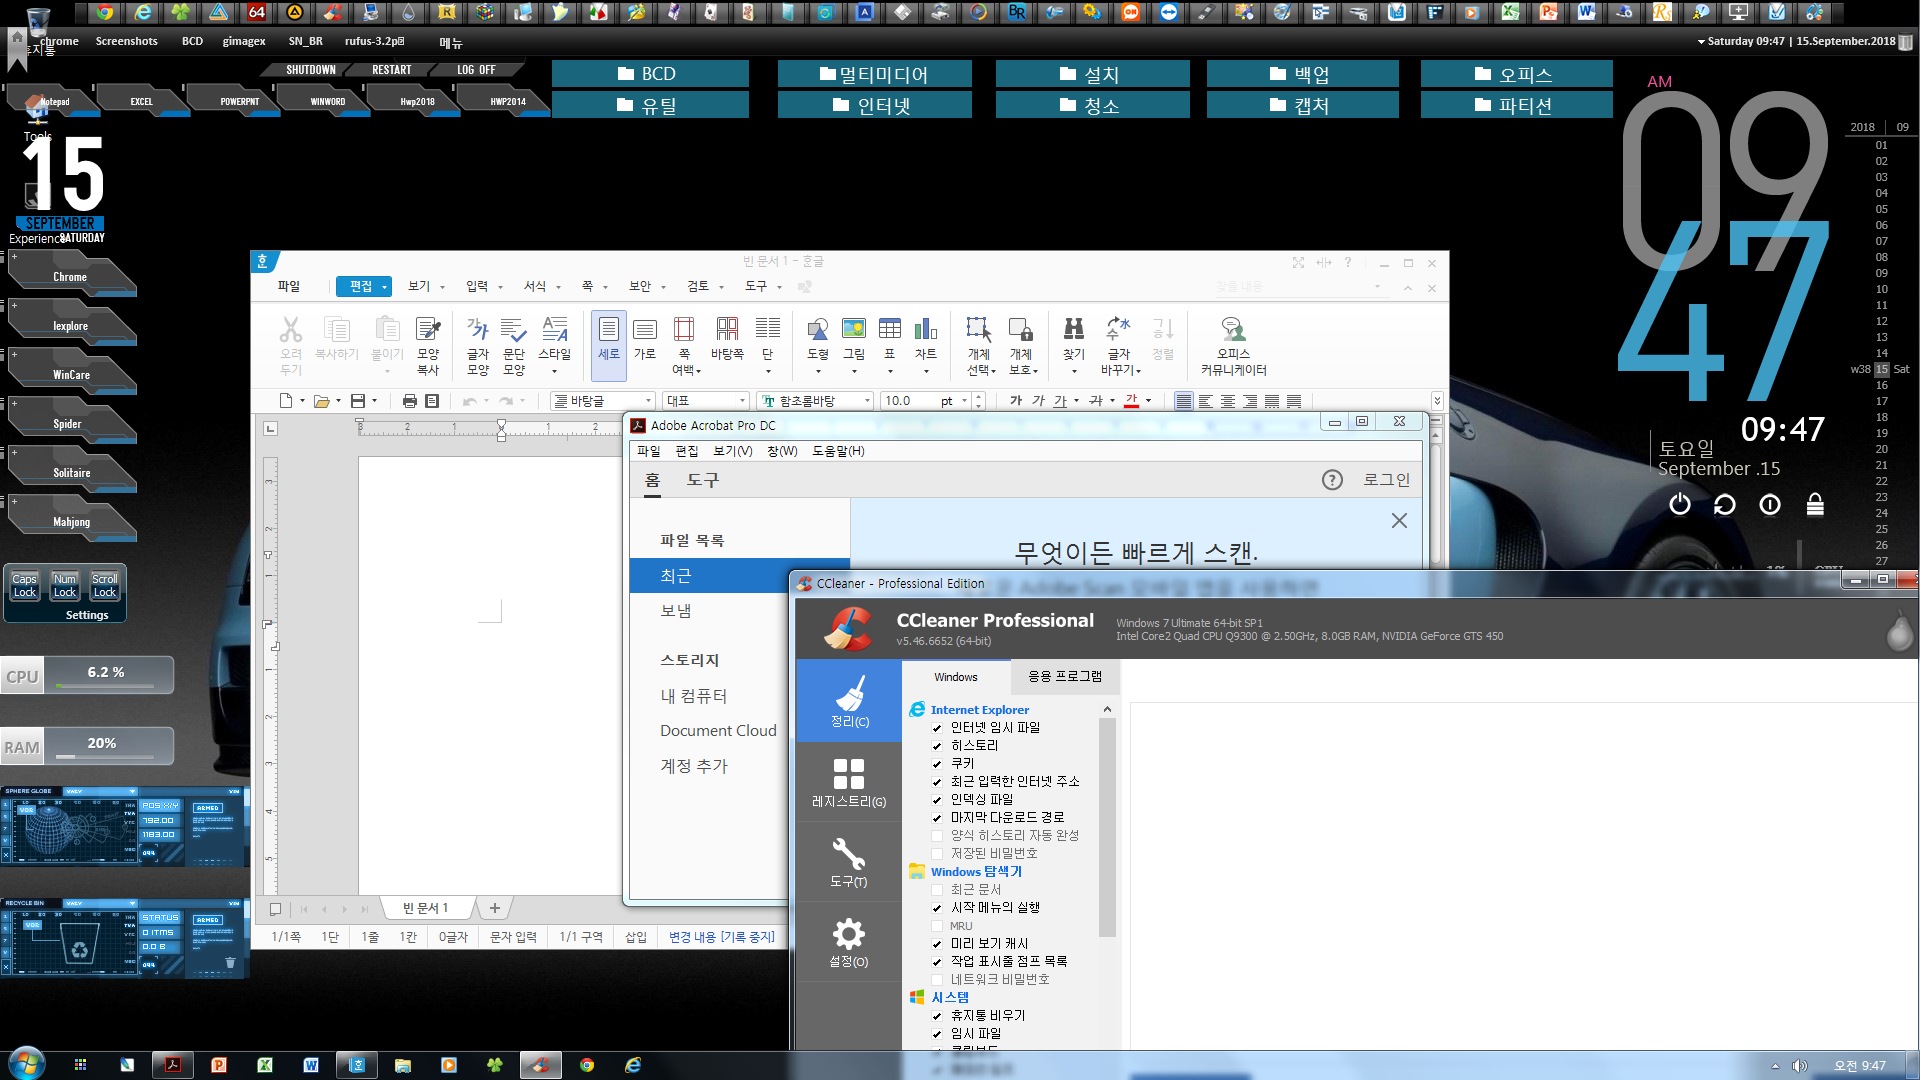Click the print icon in Hangul toolbar
Image resolution: width=1920 pixels, height=1080 pixels.
coord(409,401)
